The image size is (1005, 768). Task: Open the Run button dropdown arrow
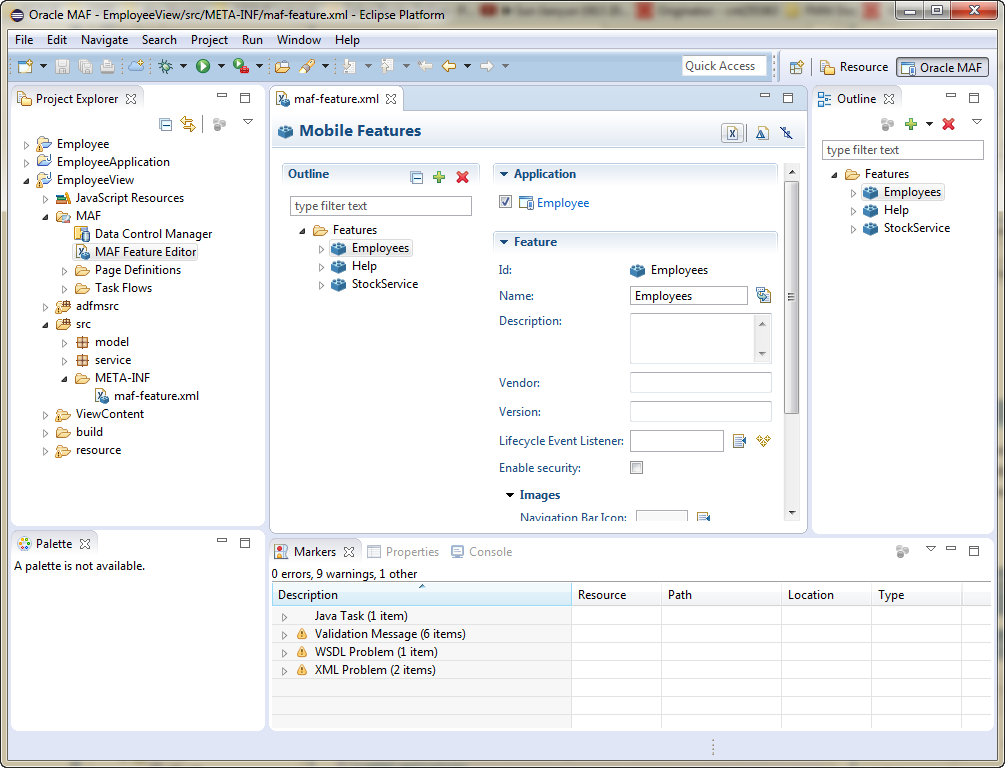221,66
